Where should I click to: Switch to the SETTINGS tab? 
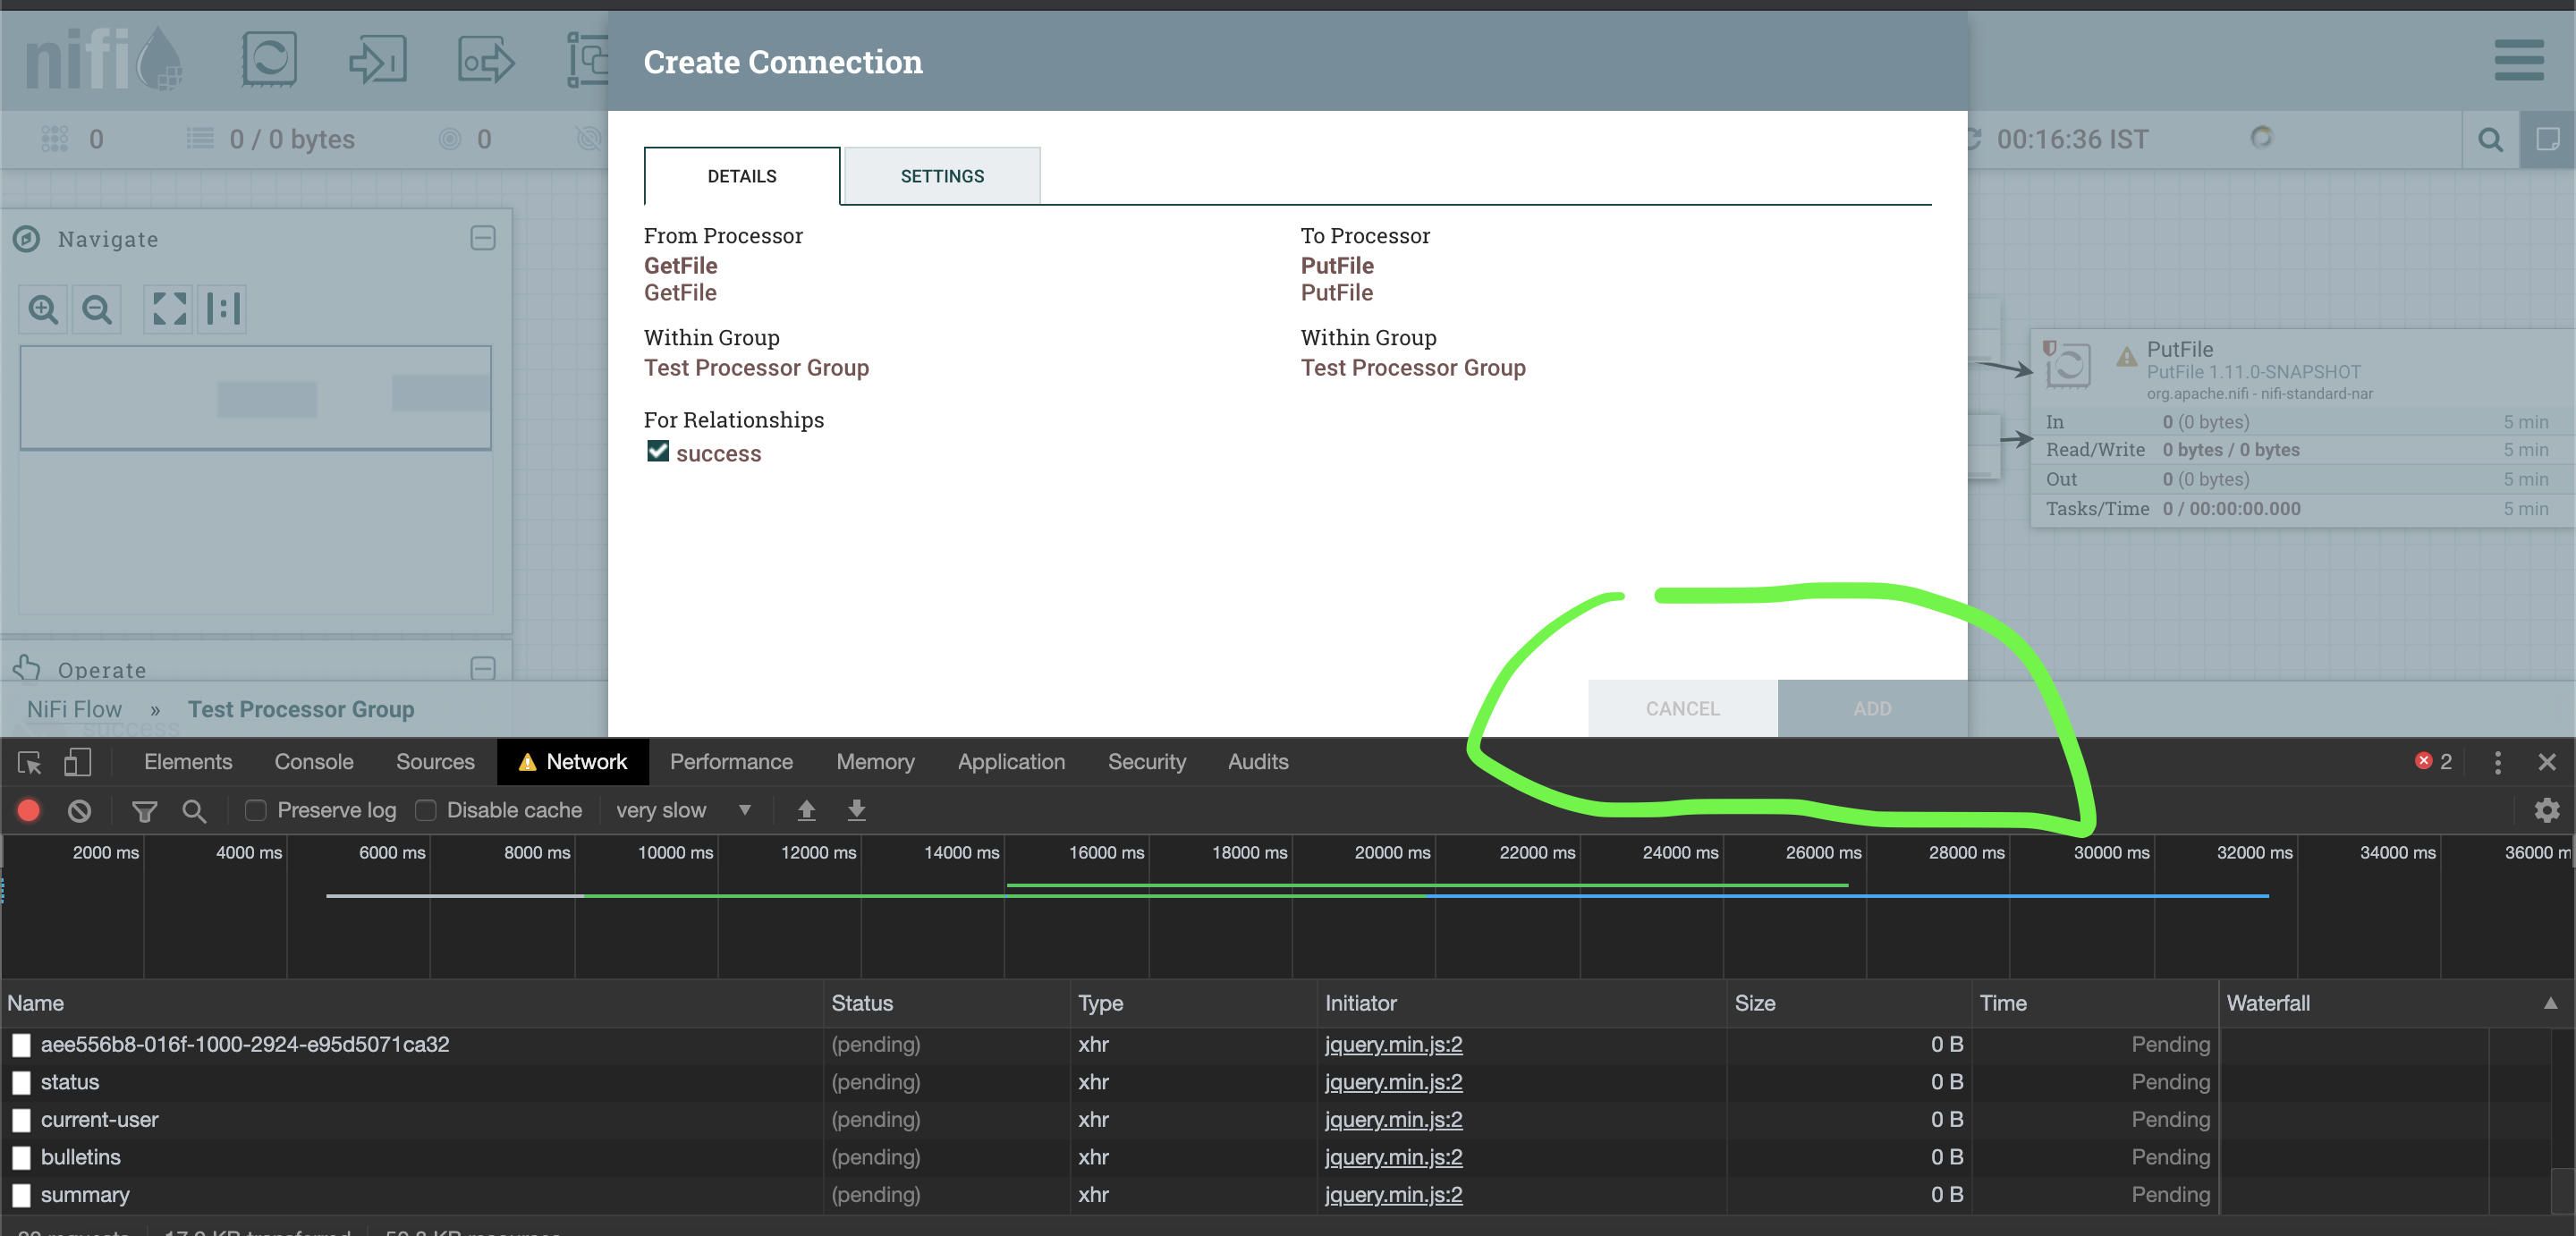pyautogui.click(x=941, y=175)
